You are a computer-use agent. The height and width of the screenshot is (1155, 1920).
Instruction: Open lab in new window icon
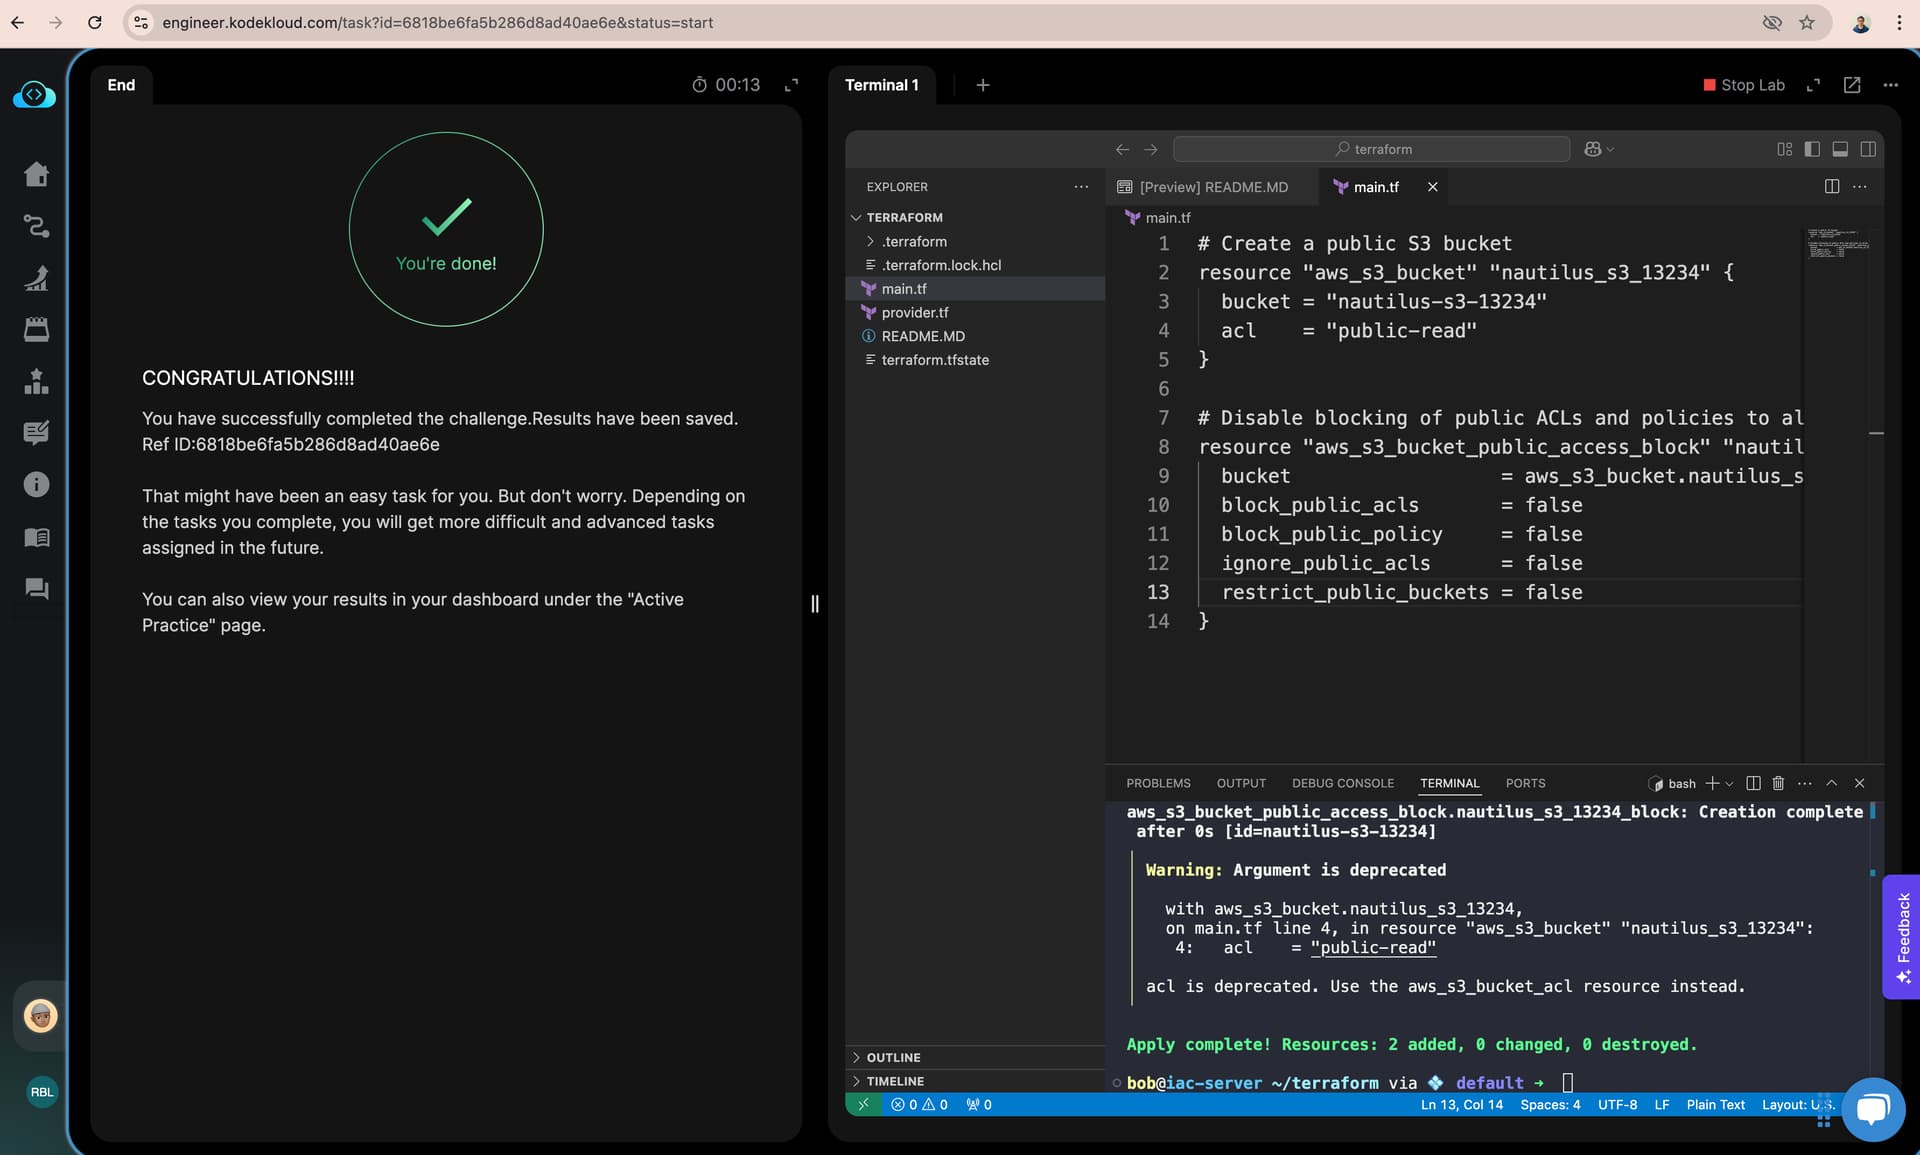coord(1852,85)
